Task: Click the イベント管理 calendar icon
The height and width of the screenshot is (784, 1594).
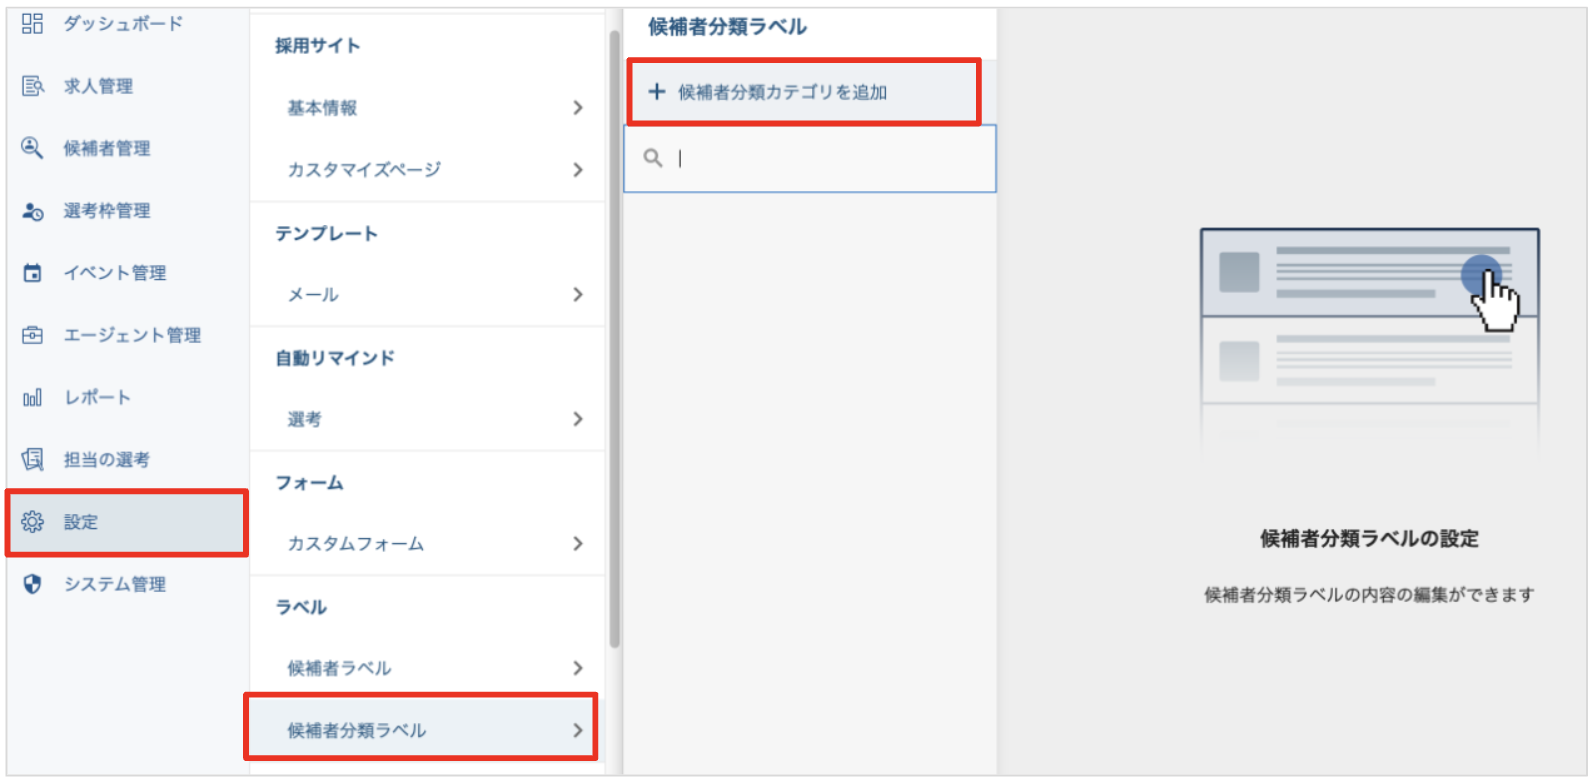Action: 32,273
